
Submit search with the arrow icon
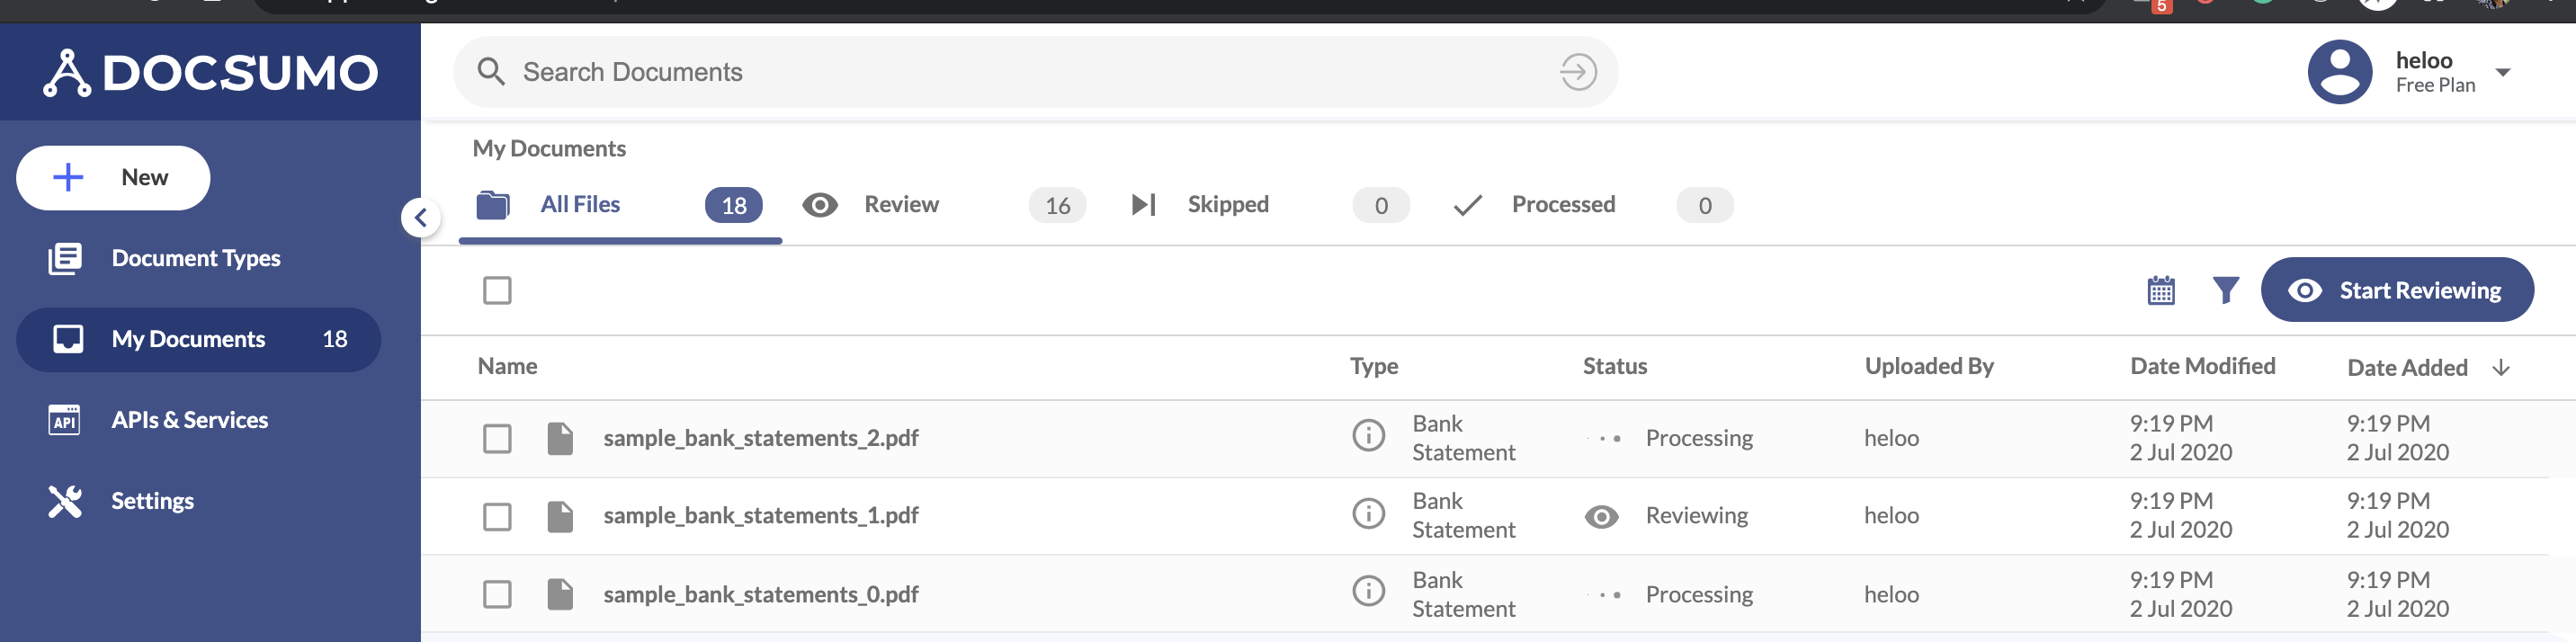pyautogui.click(x=1578, y=72)
